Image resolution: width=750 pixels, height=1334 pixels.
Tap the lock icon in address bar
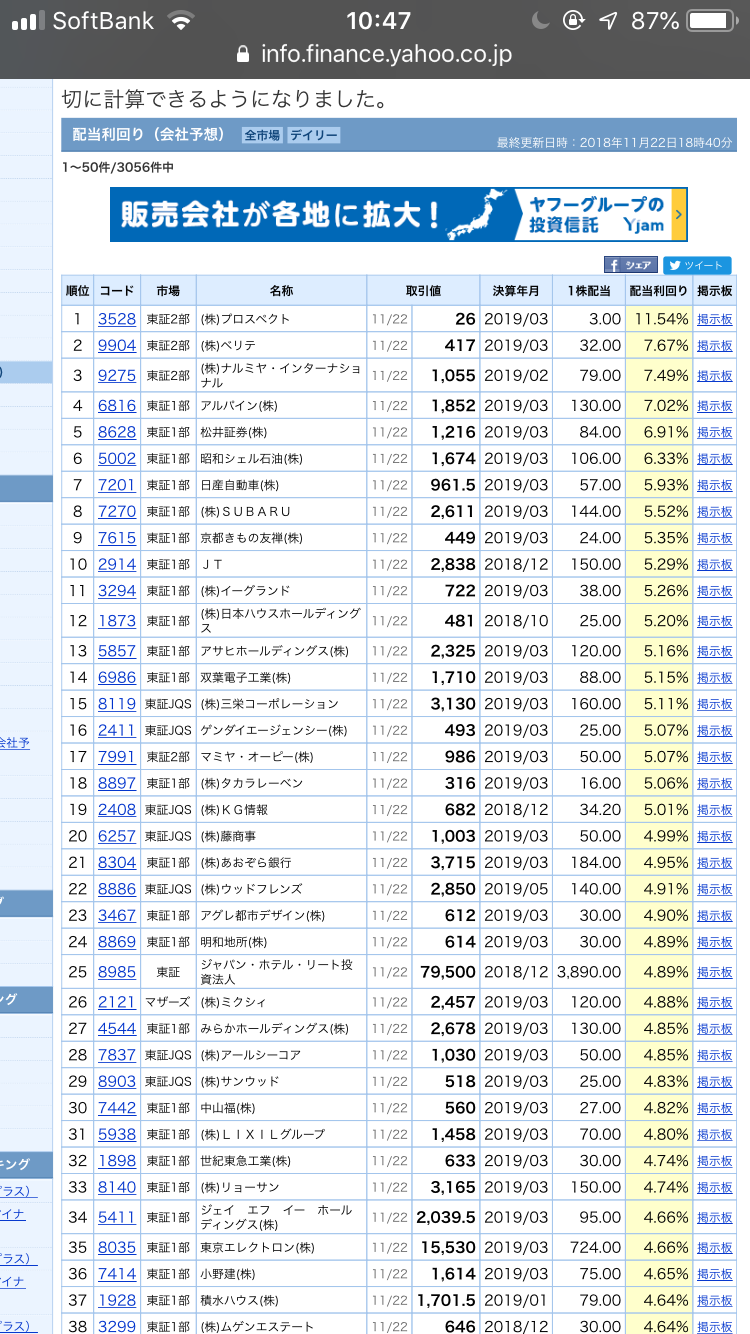tap(243, 54)
